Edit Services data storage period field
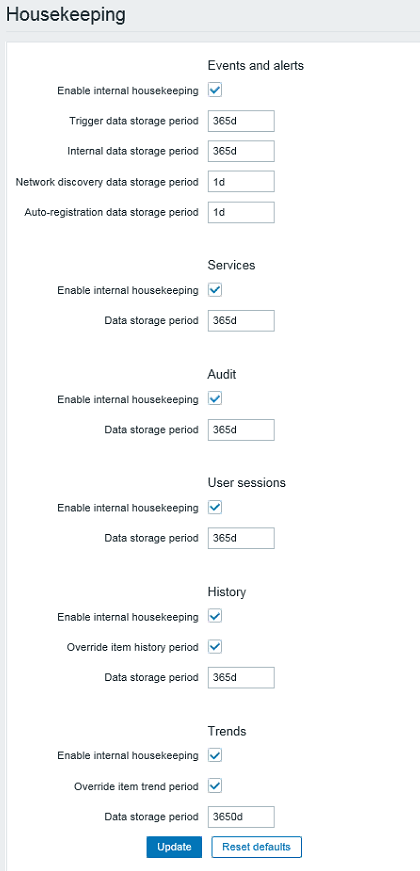 [x=241, y=321]
